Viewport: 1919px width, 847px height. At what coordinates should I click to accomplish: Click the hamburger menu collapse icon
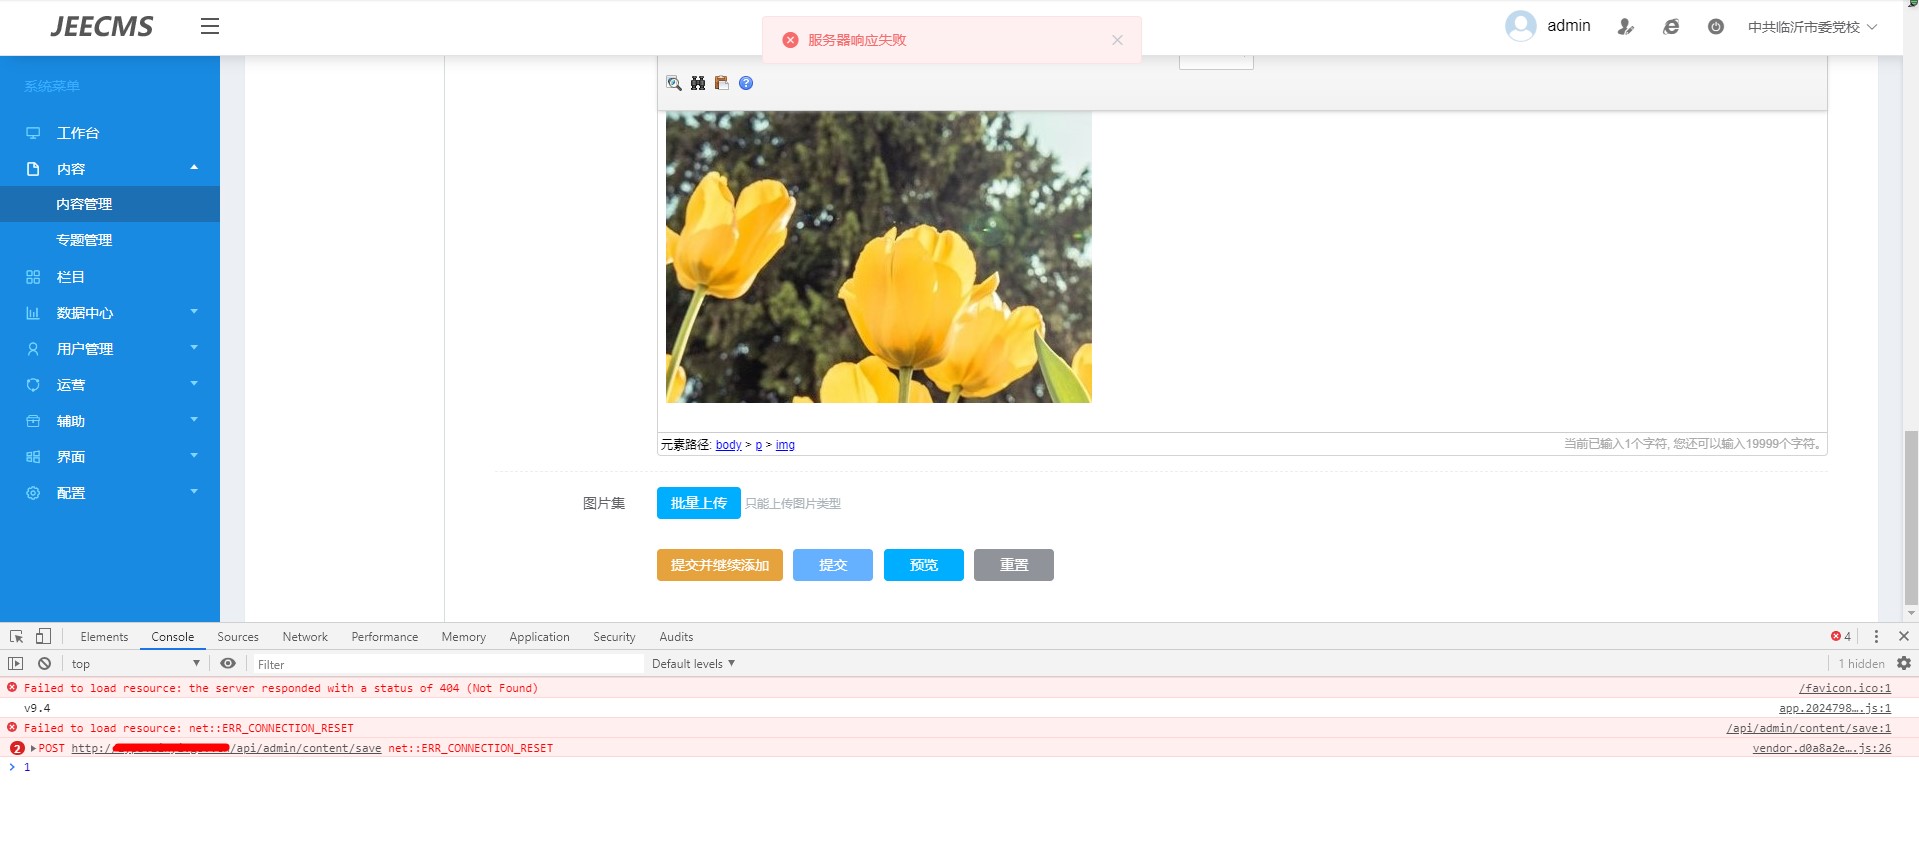pos(209,27)
